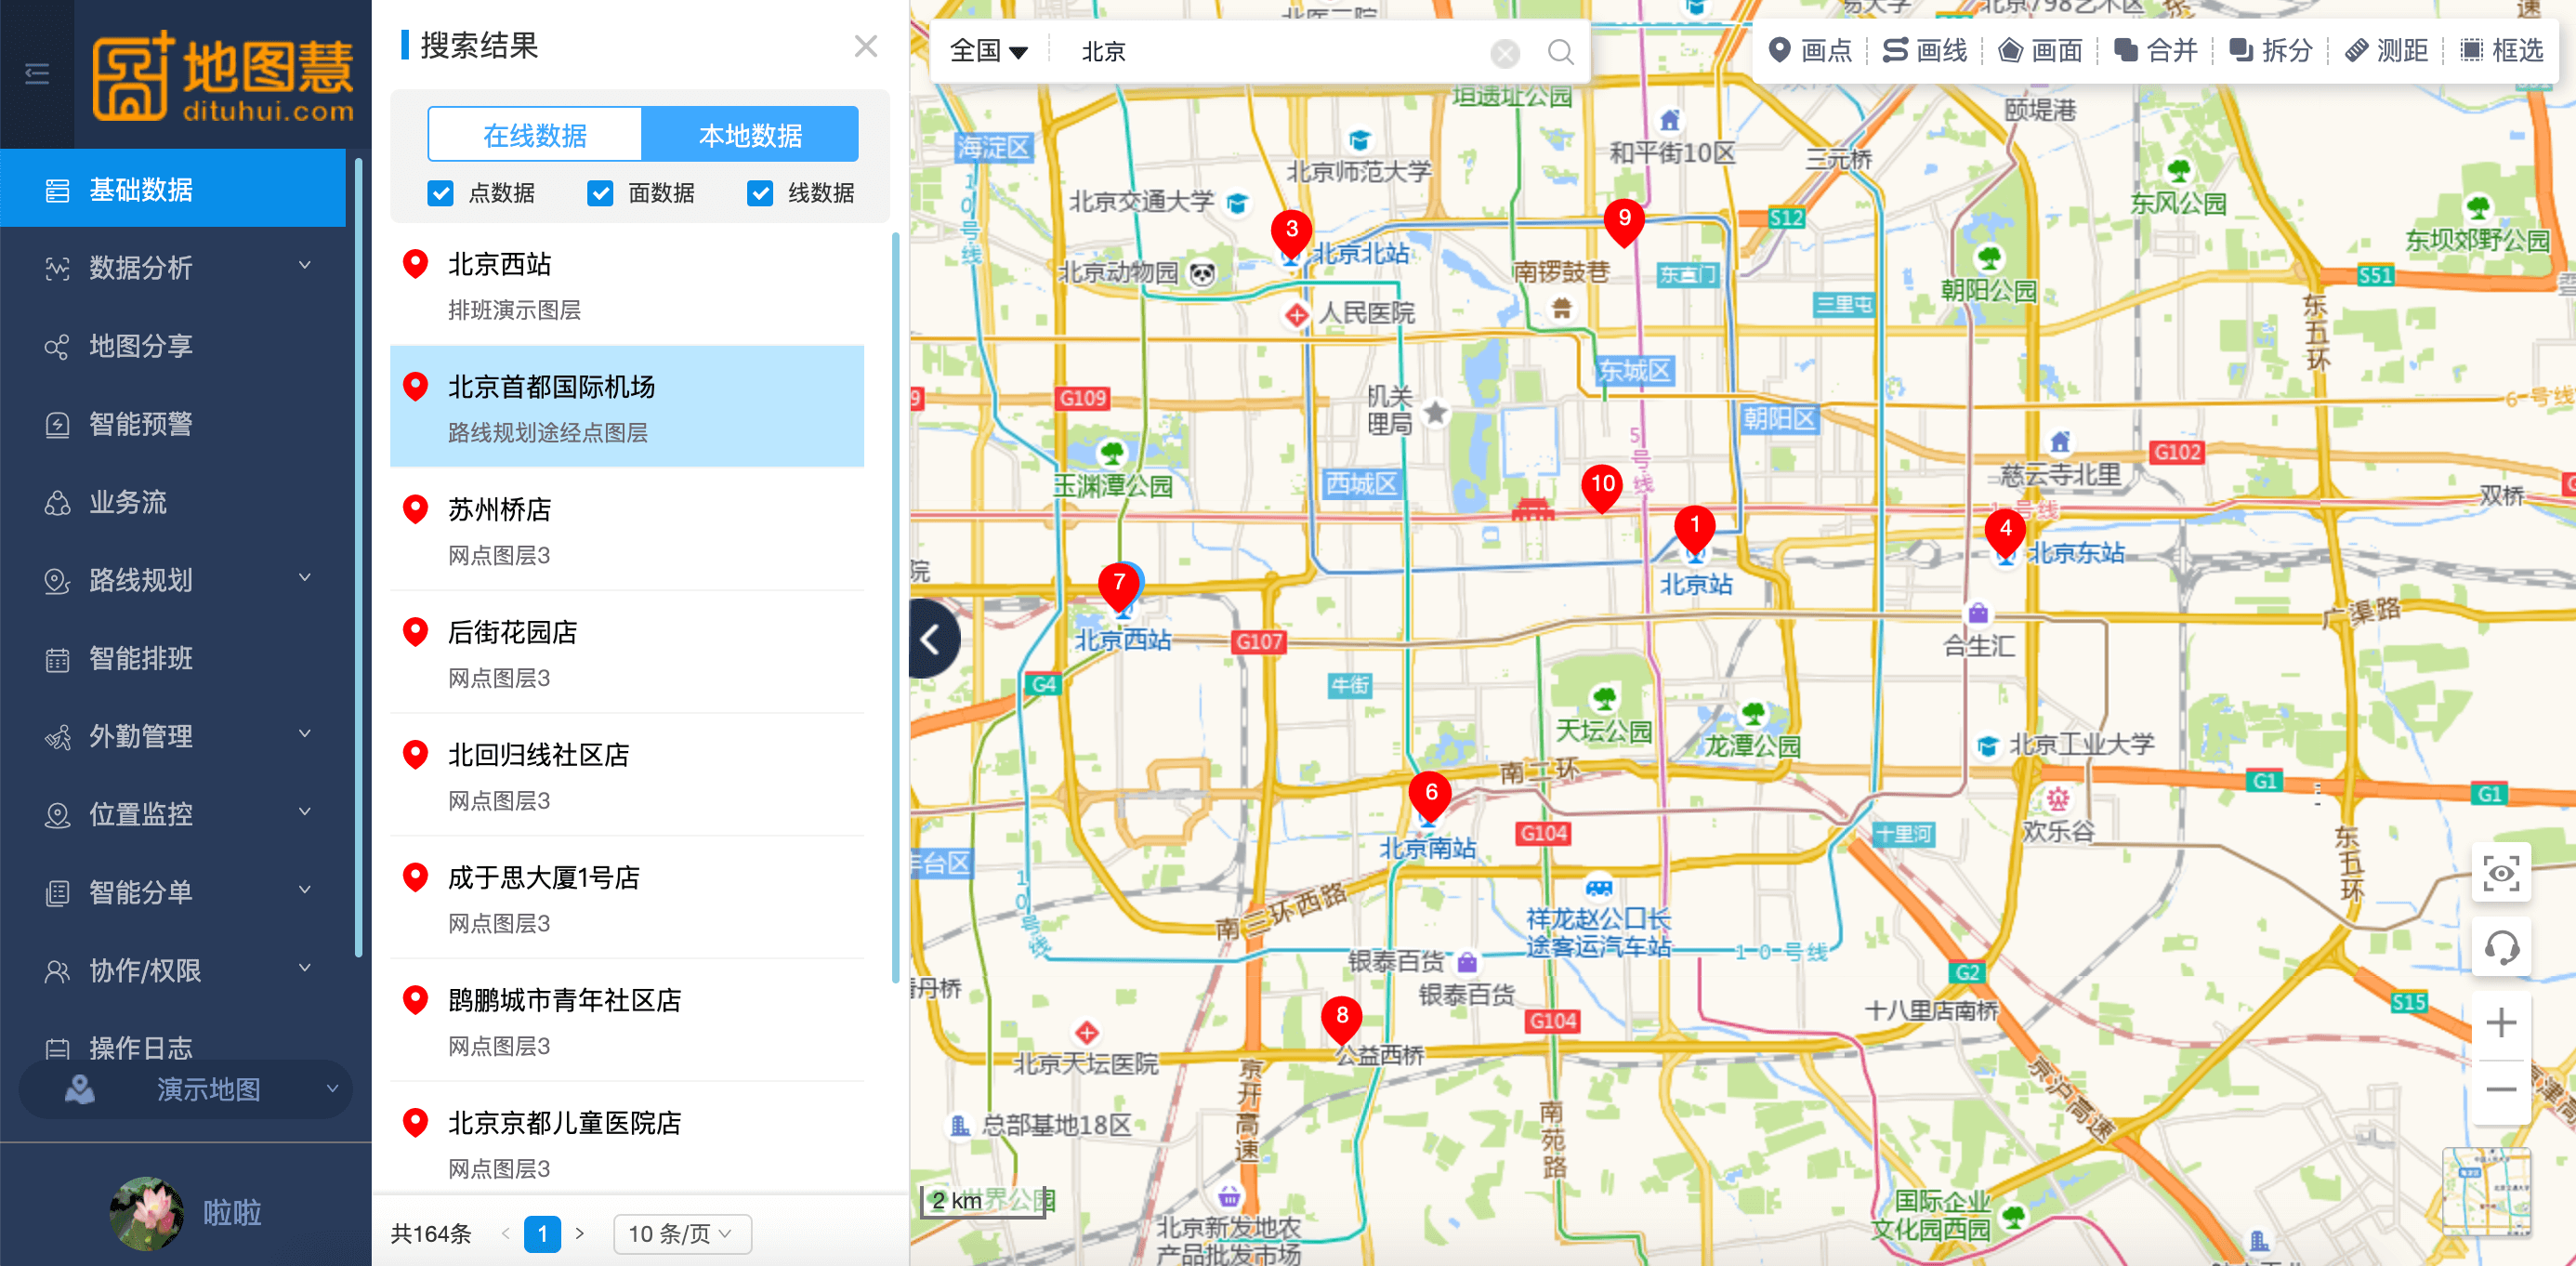Expand 位置监控 submenu chevron
This screenshot has width=2576, height=1266.
tap(305, 812)
